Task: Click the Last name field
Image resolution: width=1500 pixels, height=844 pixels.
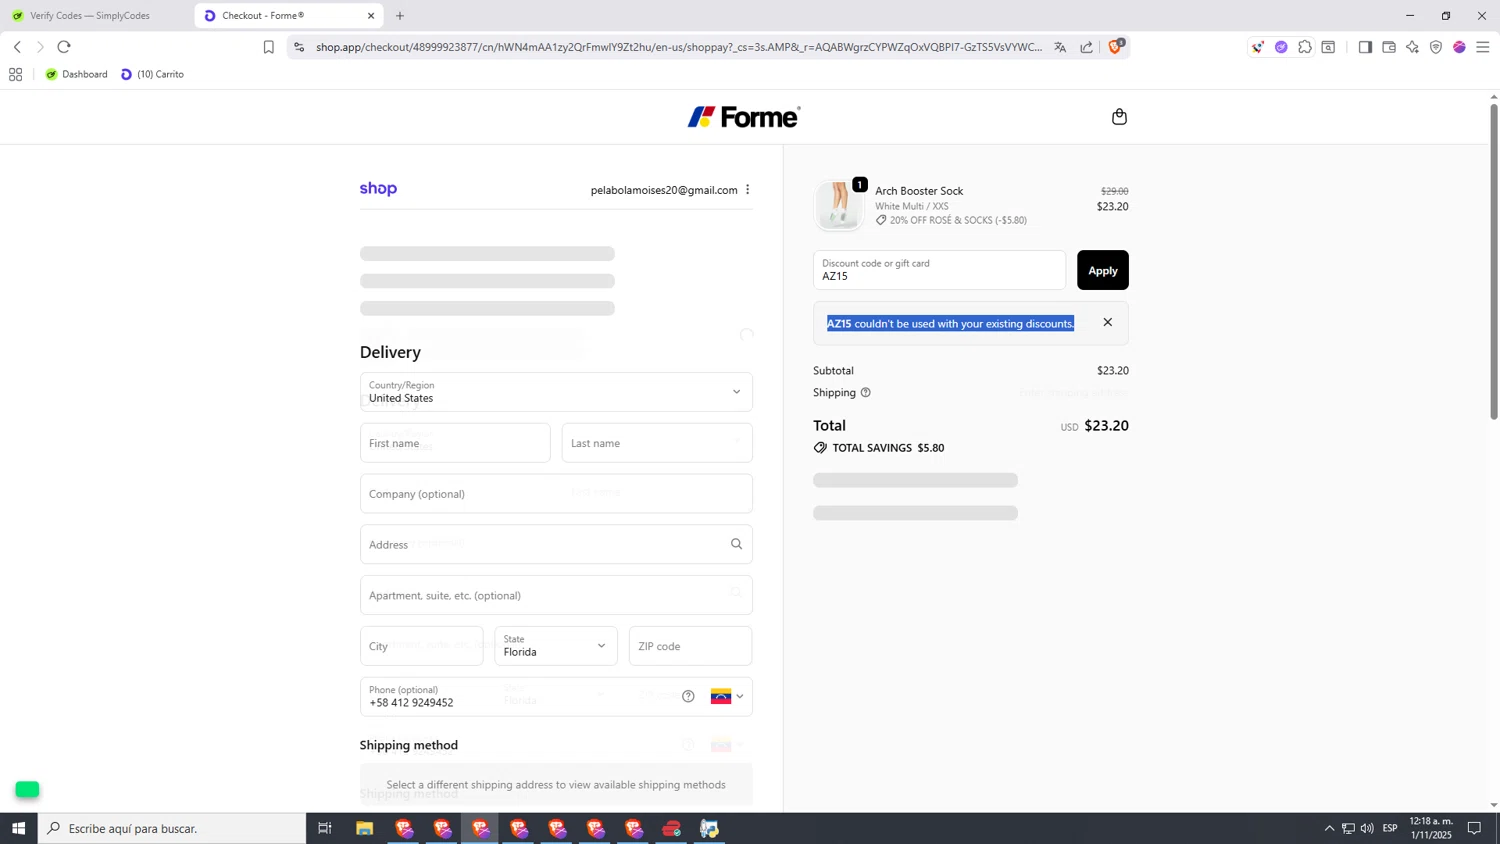Action: tap(657, 443)
